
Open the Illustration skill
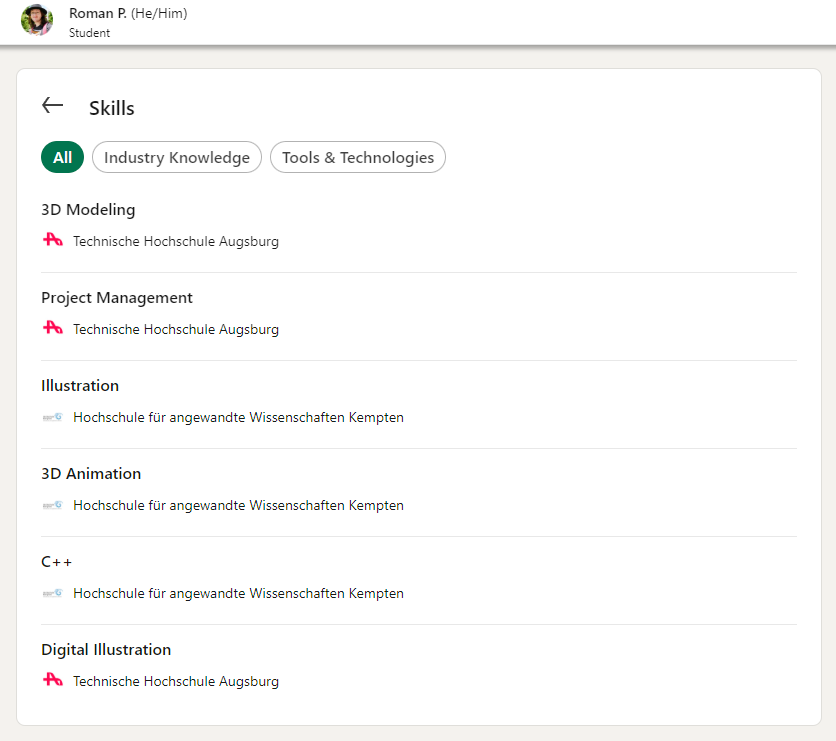tap(80, 385)
